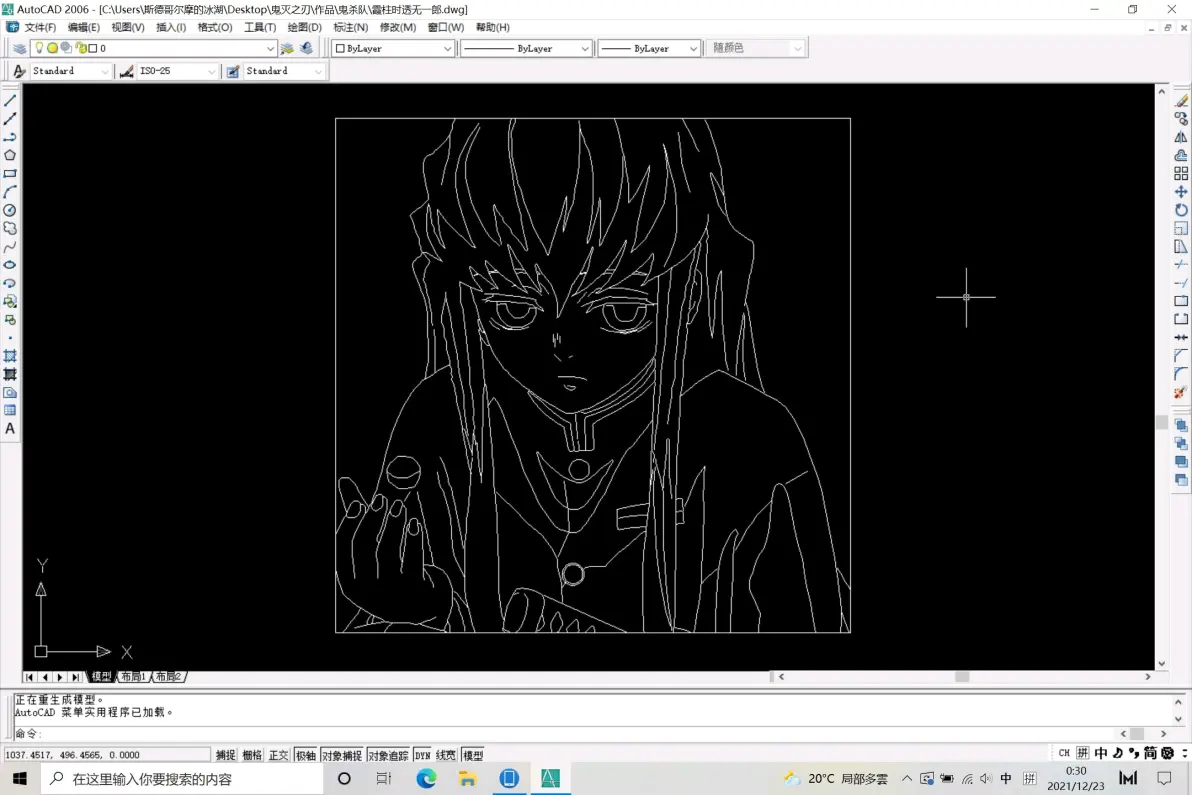Open Task View on taskbar

tap(384, 779)
